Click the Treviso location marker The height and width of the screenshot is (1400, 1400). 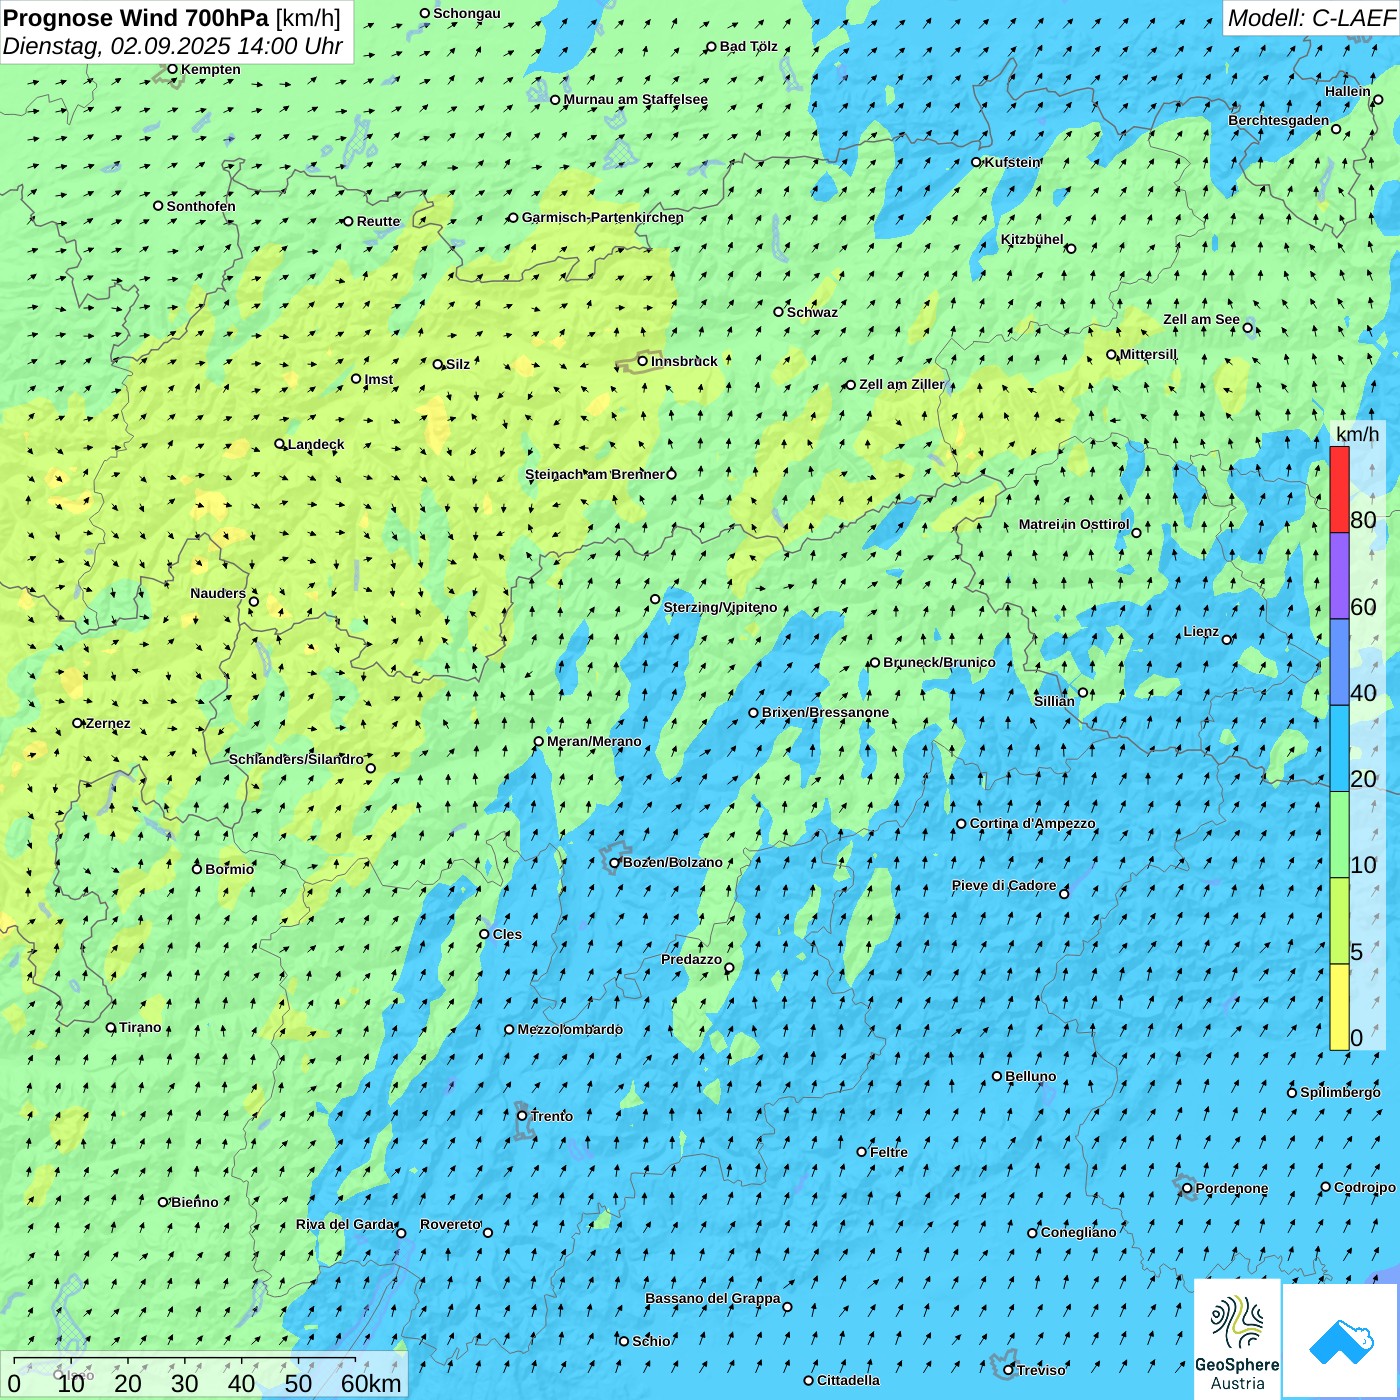click(x=1008, y=1370)
